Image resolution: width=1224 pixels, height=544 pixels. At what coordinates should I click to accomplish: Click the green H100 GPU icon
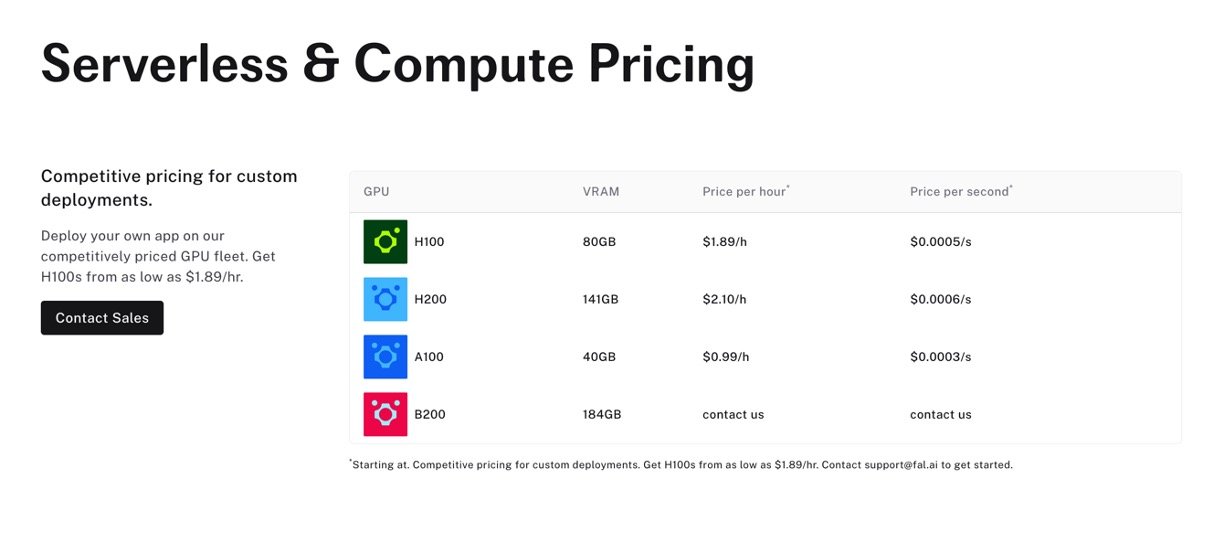pyautogui.click(x=385, y=242)
